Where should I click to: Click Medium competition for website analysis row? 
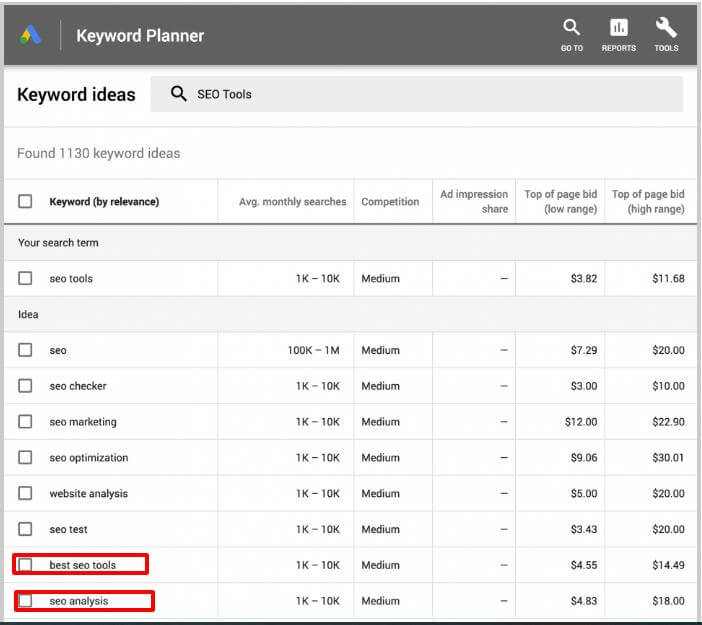[381, 493]
